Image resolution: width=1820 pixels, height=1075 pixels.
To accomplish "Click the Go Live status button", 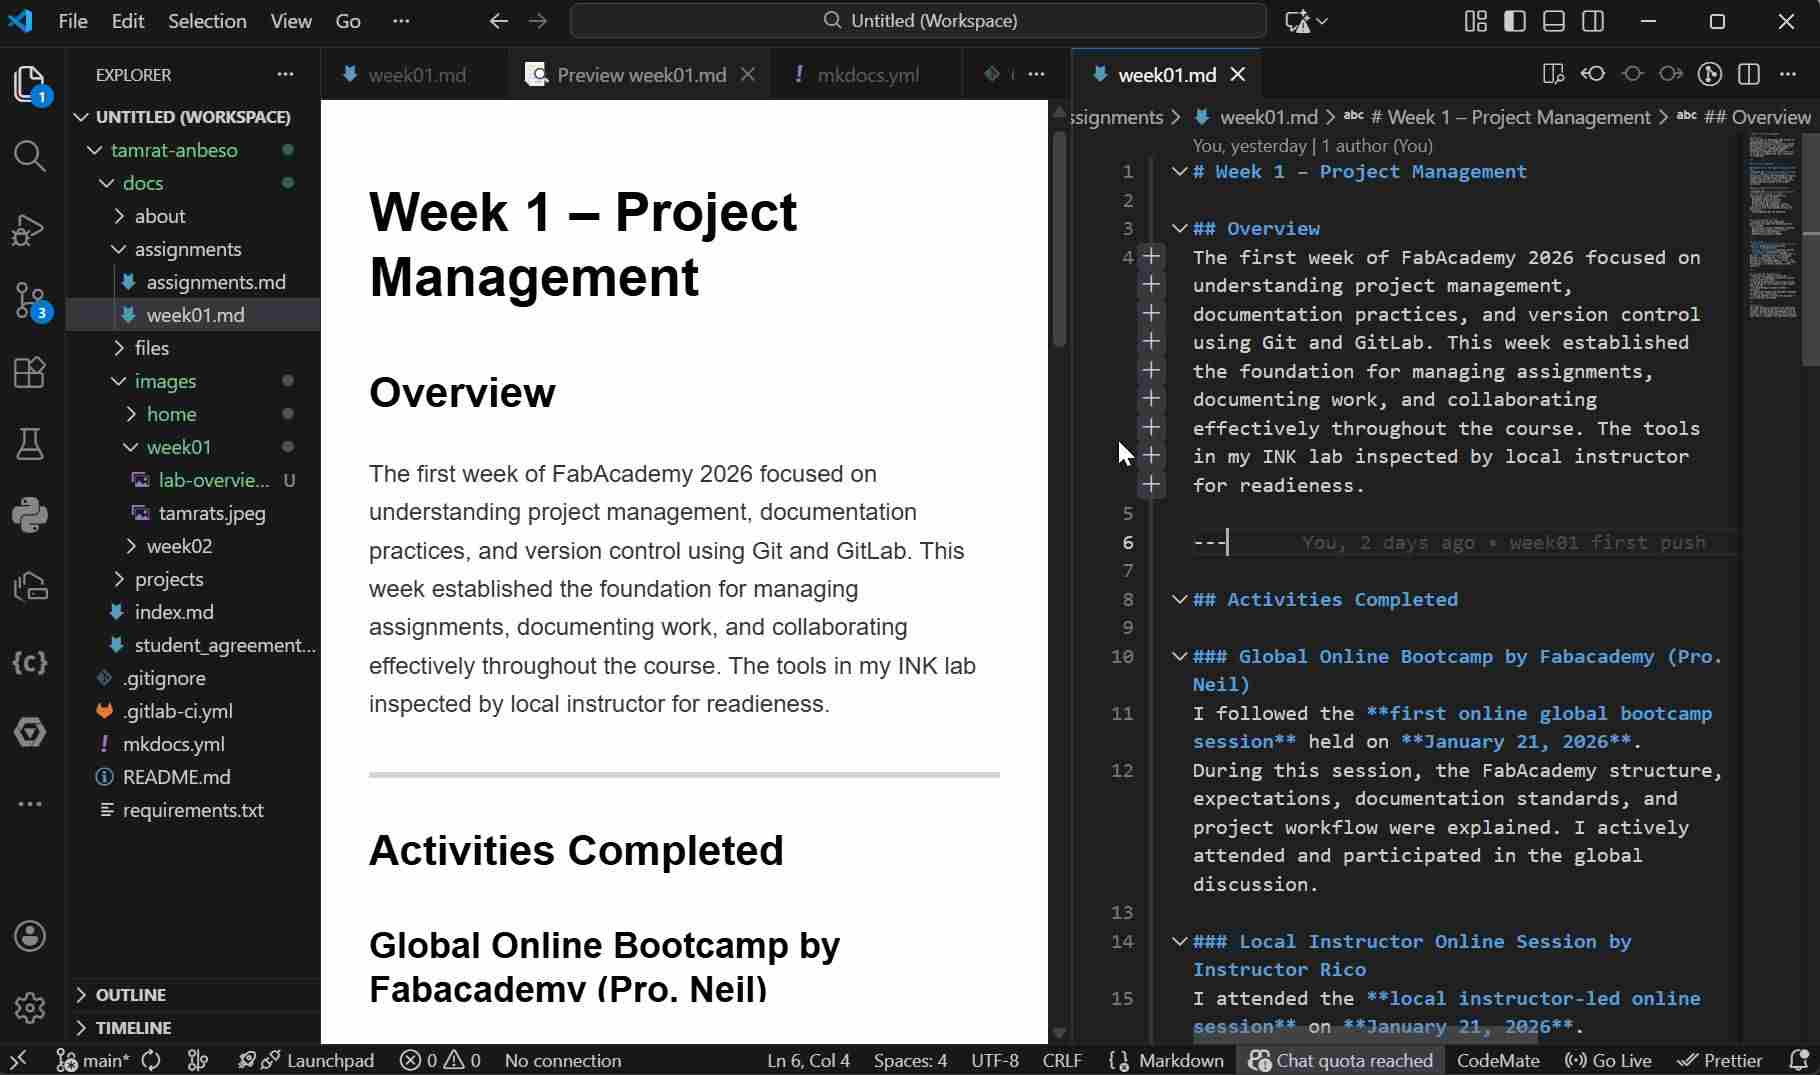I will coord(1608,1060).
